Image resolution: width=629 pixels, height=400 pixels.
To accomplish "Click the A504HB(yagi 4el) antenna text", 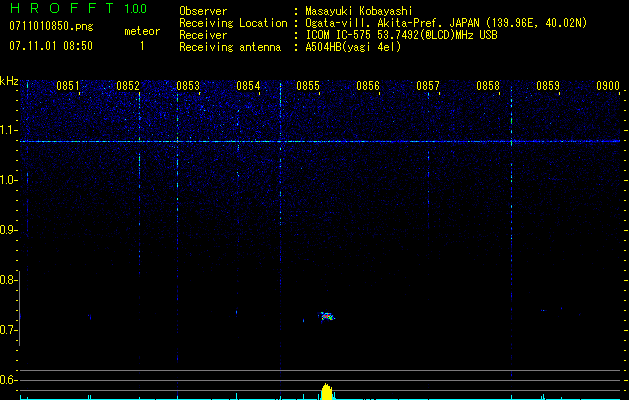I will tap(353, 47).
